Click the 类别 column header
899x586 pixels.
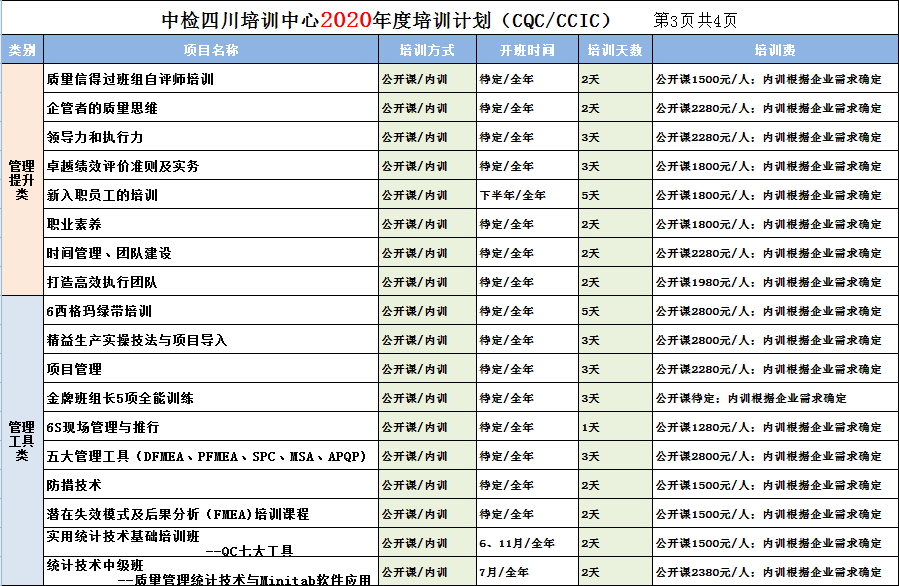tap(22, 49)
